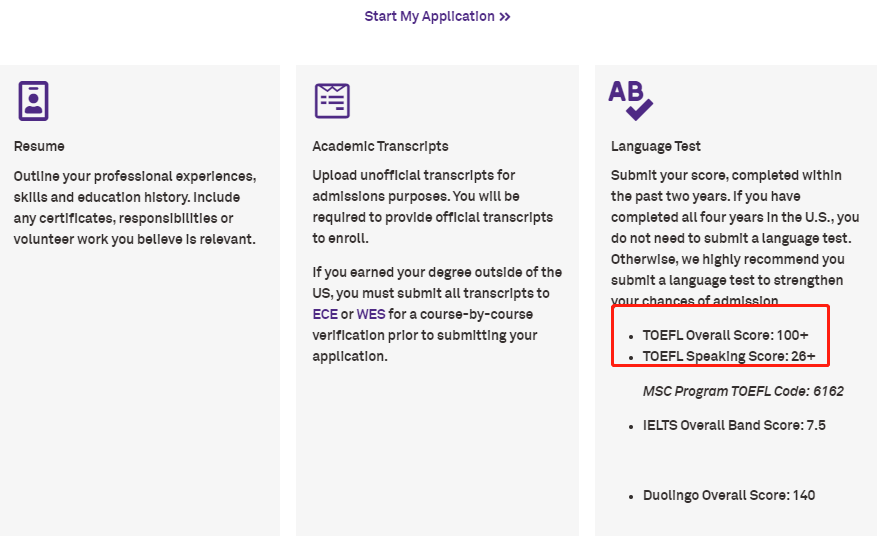Click the Resume ID badge icon
The height and width of the screenshot is (544, 887).
click(33, 101)
